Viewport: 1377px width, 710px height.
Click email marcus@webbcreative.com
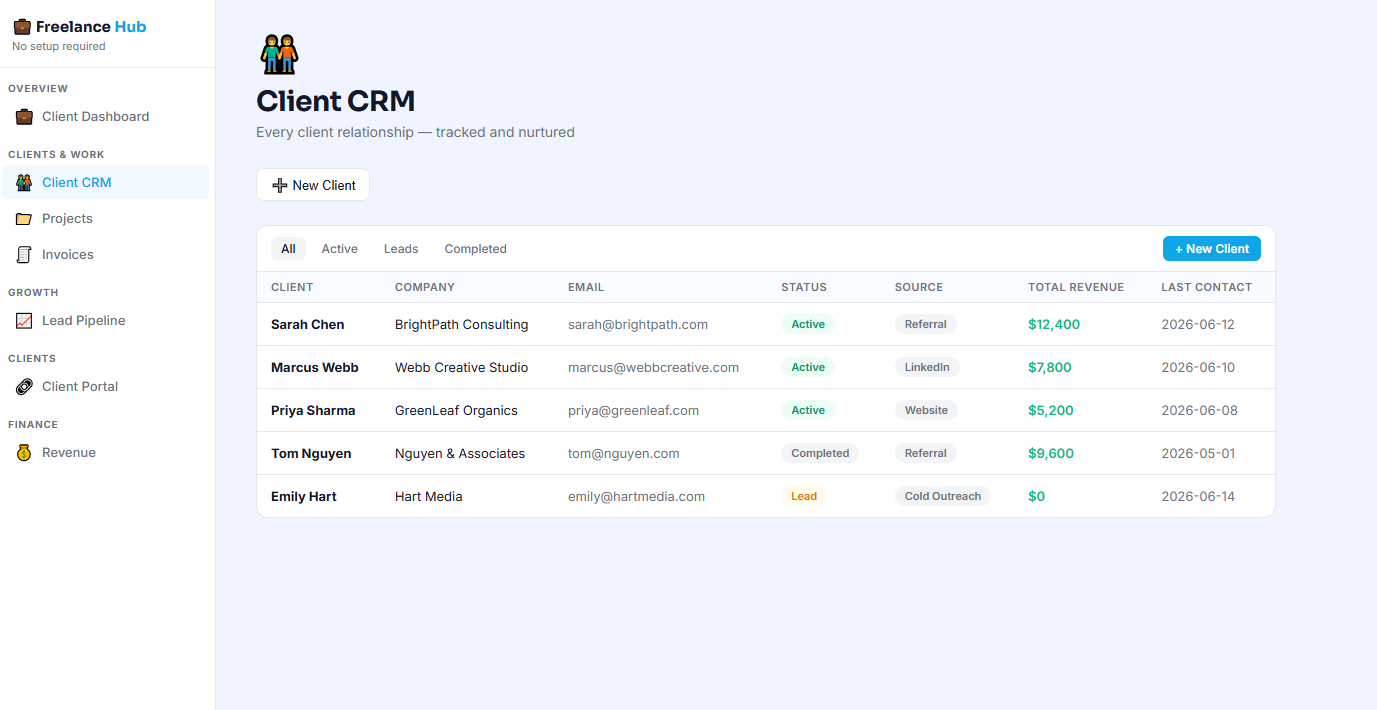point(654,367)
